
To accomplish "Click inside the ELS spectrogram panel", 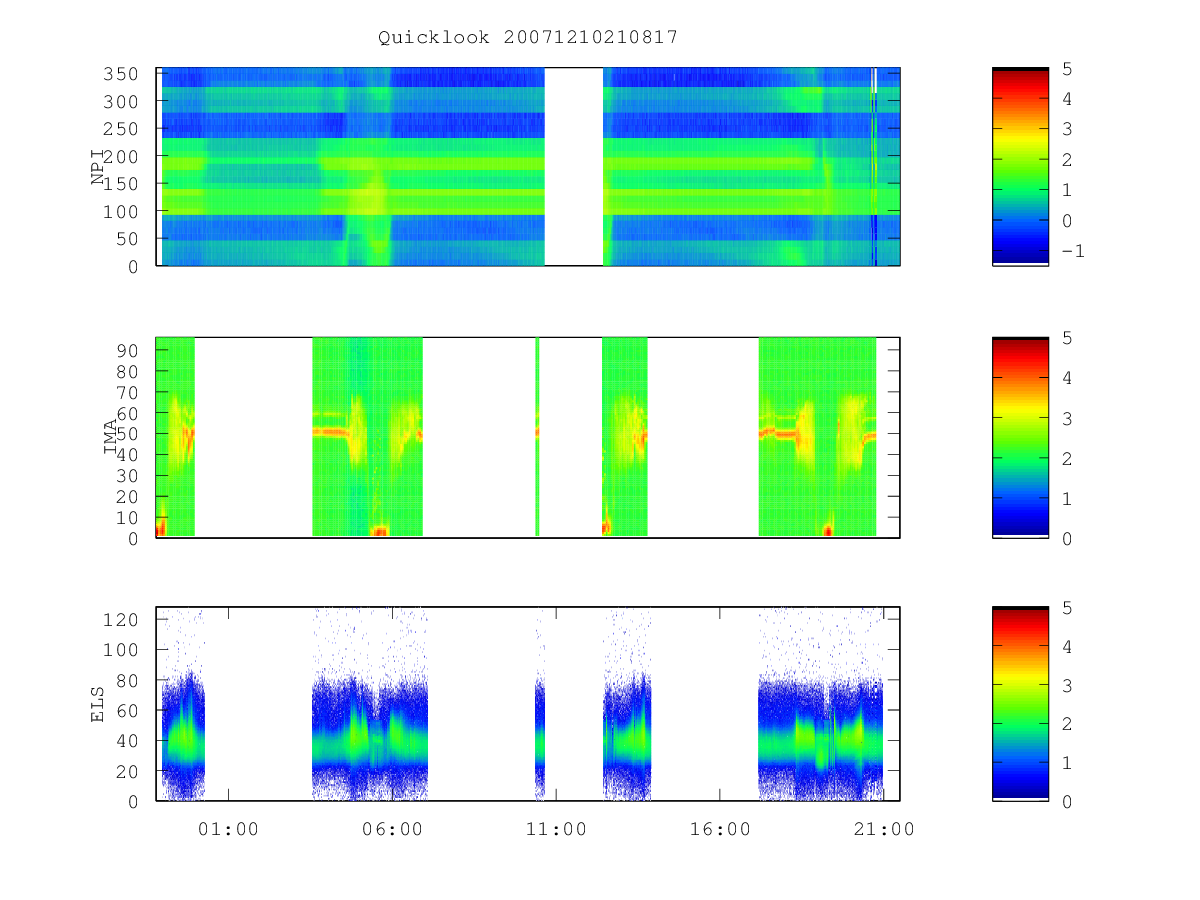I will 528,704.
